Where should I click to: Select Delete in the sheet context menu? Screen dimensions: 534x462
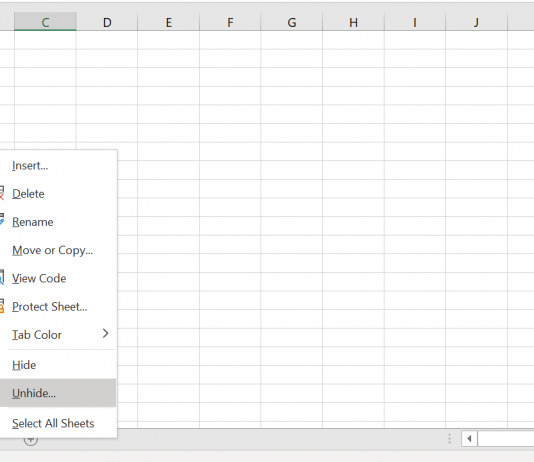coord(58,194)
